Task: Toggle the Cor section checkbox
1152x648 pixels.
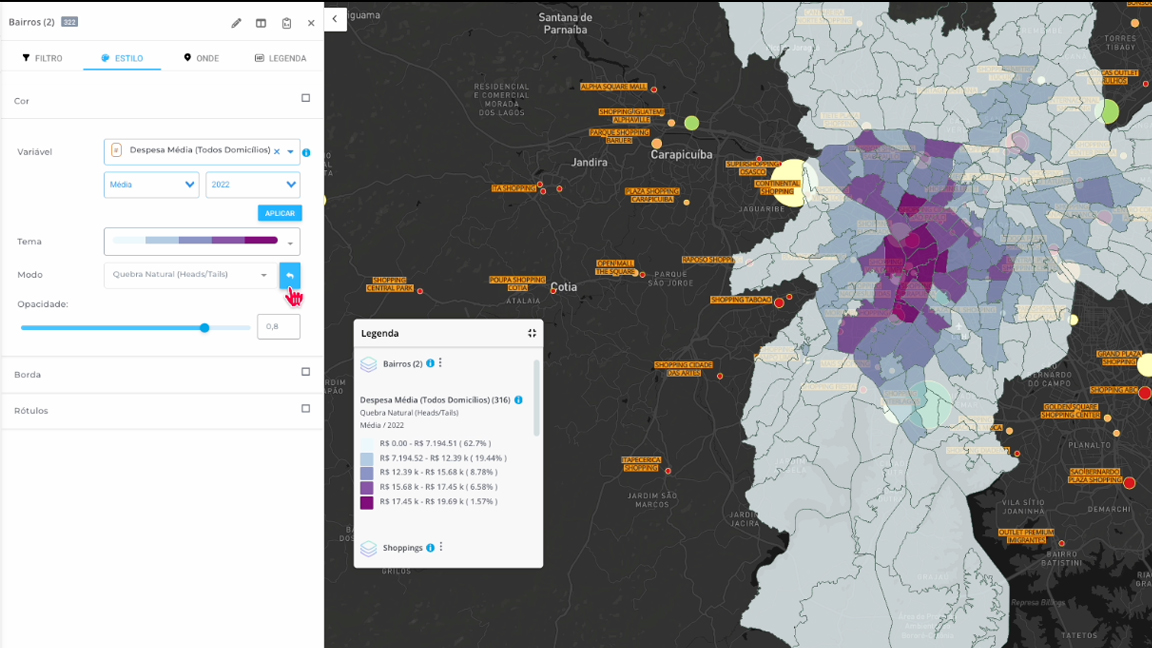Action: pyautogui.click(x=306, y=98)
